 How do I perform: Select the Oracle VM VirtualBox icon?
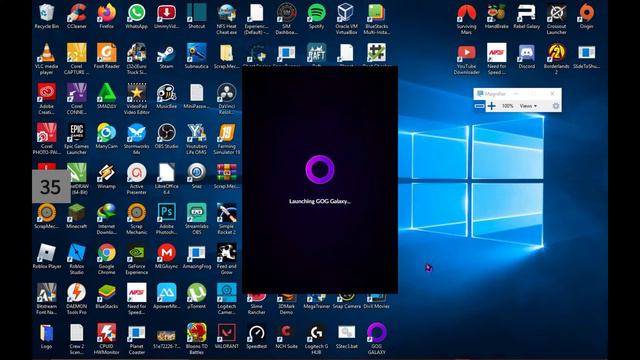click(347, 19)
